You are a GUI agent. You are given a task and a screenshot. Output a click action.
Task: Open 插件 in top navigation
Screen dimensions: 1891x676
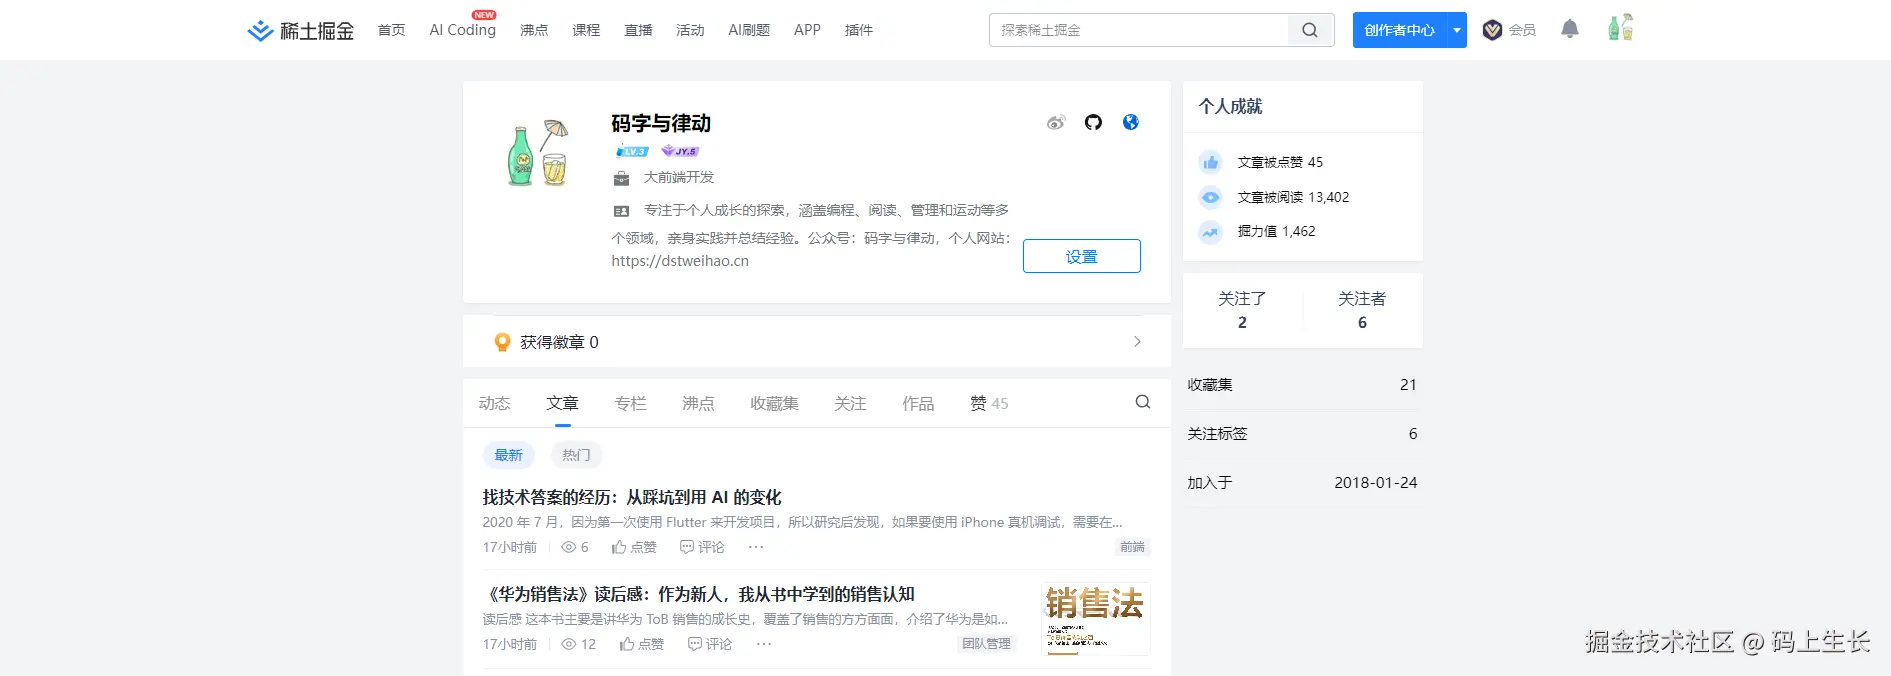859,30
